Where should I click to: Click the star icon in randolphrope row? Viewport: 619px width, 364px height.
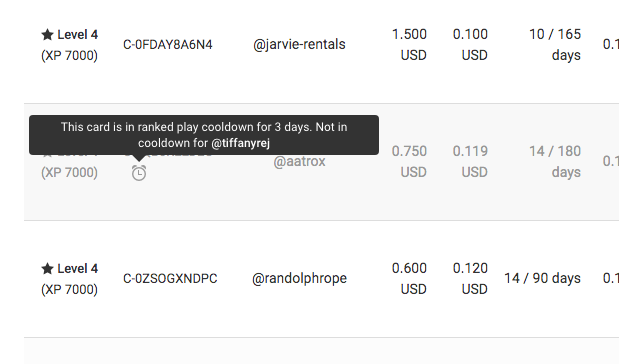pos(47,268)
